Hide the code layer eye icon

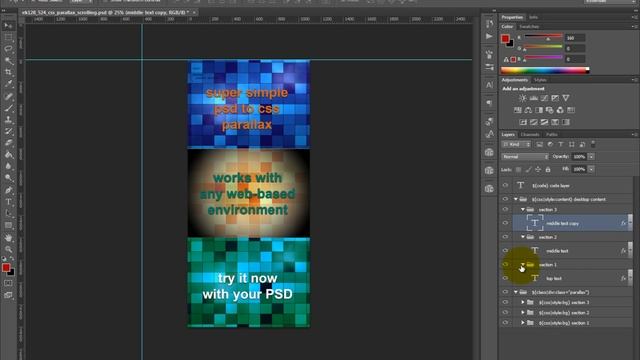tap(505, 185)
